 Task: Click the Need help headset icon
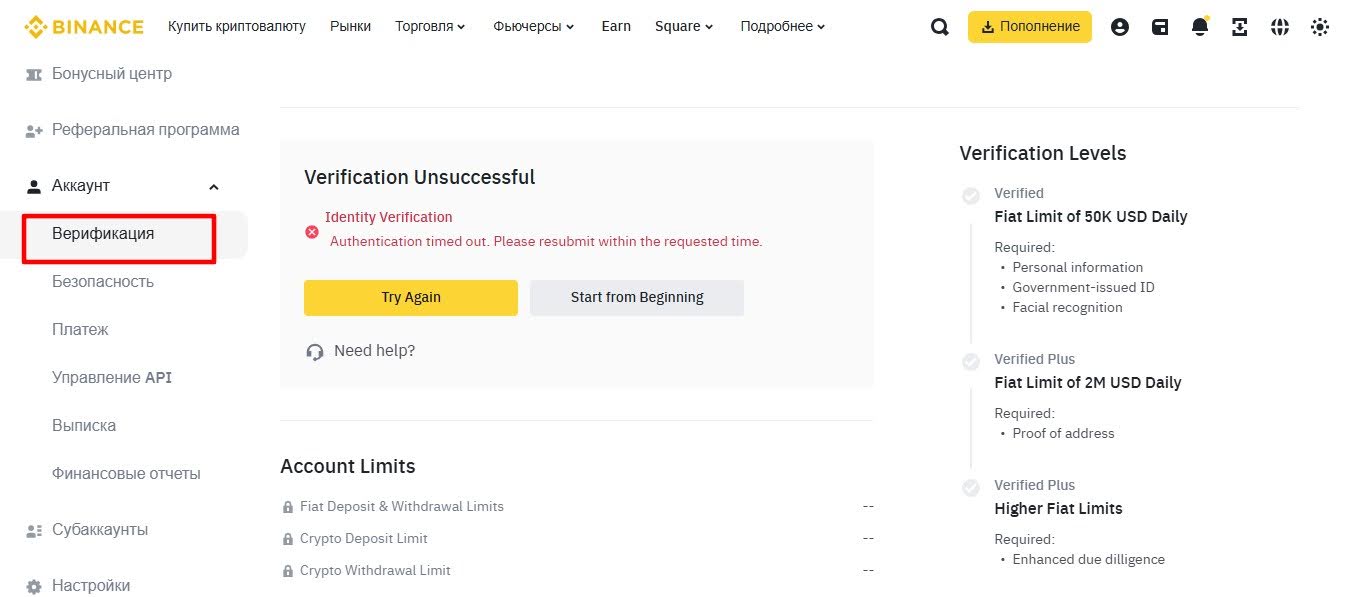[315, 351]
